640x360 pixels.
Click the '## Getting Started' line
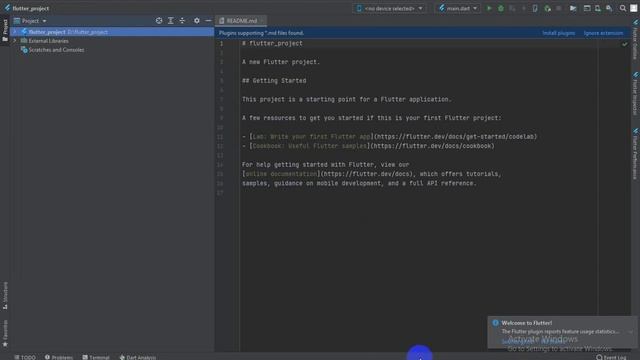click(274, 81)
